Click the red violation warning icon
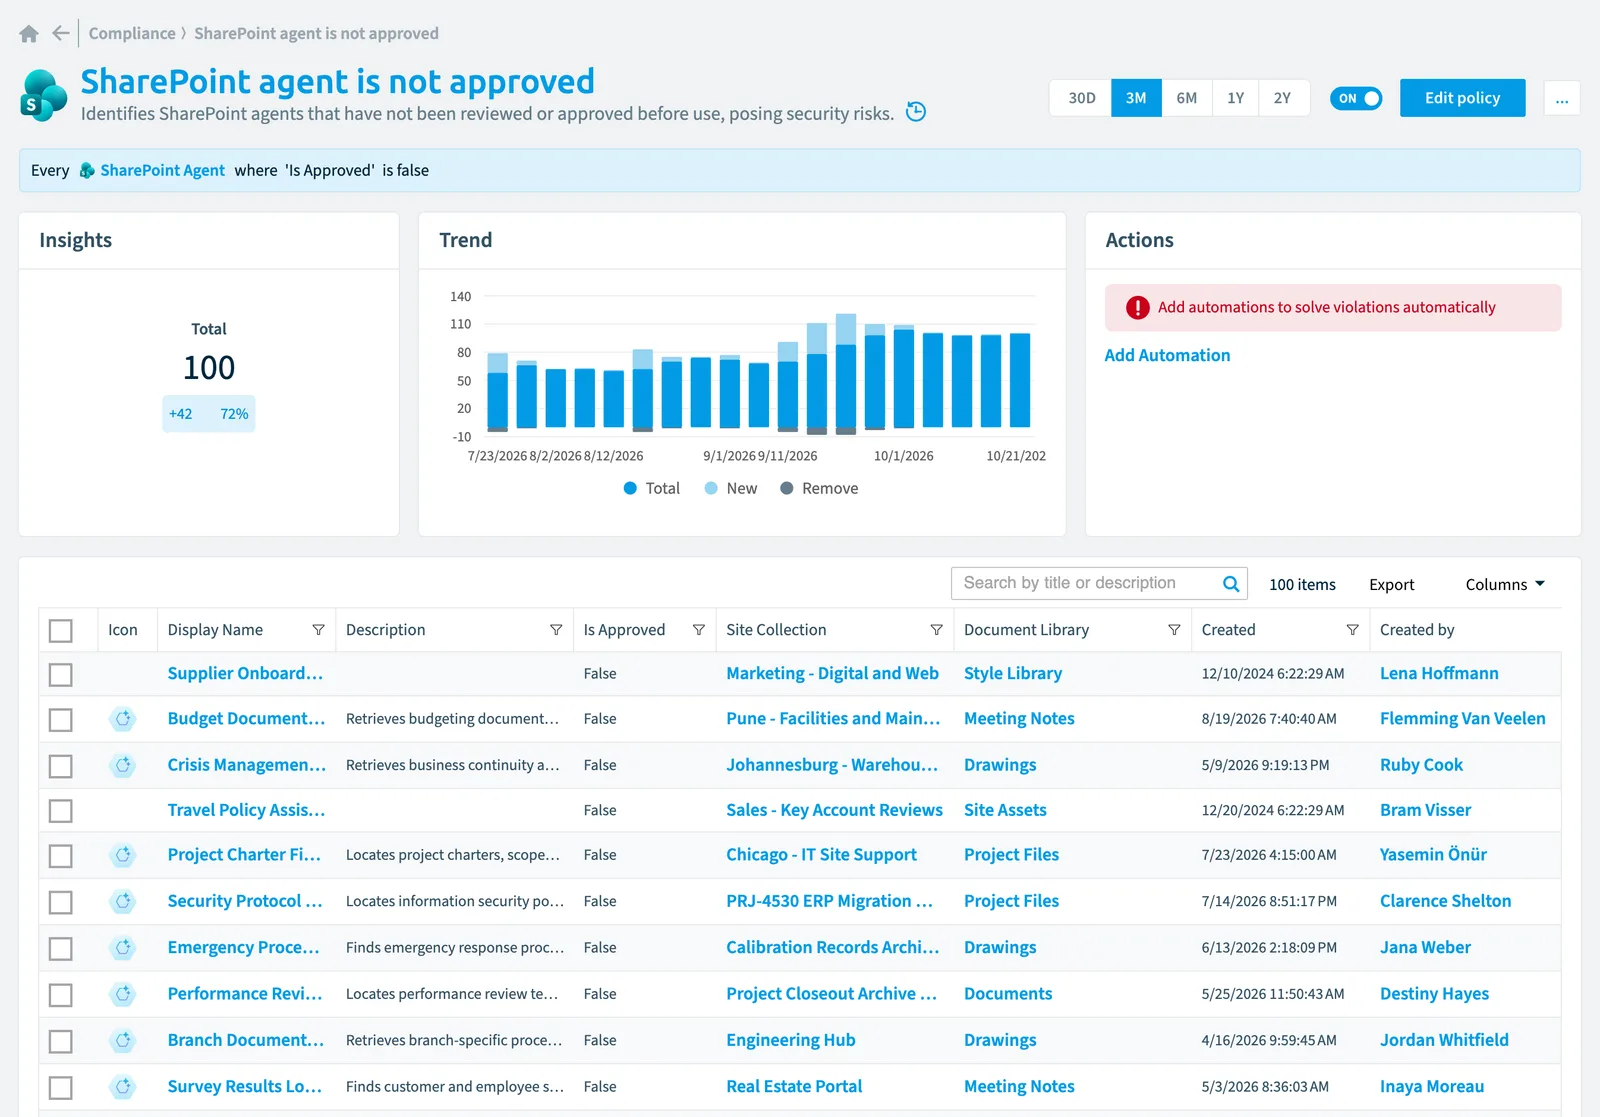This screenshot has height=1117, width=1600. pyautogui.click(x=1138, y=308)
